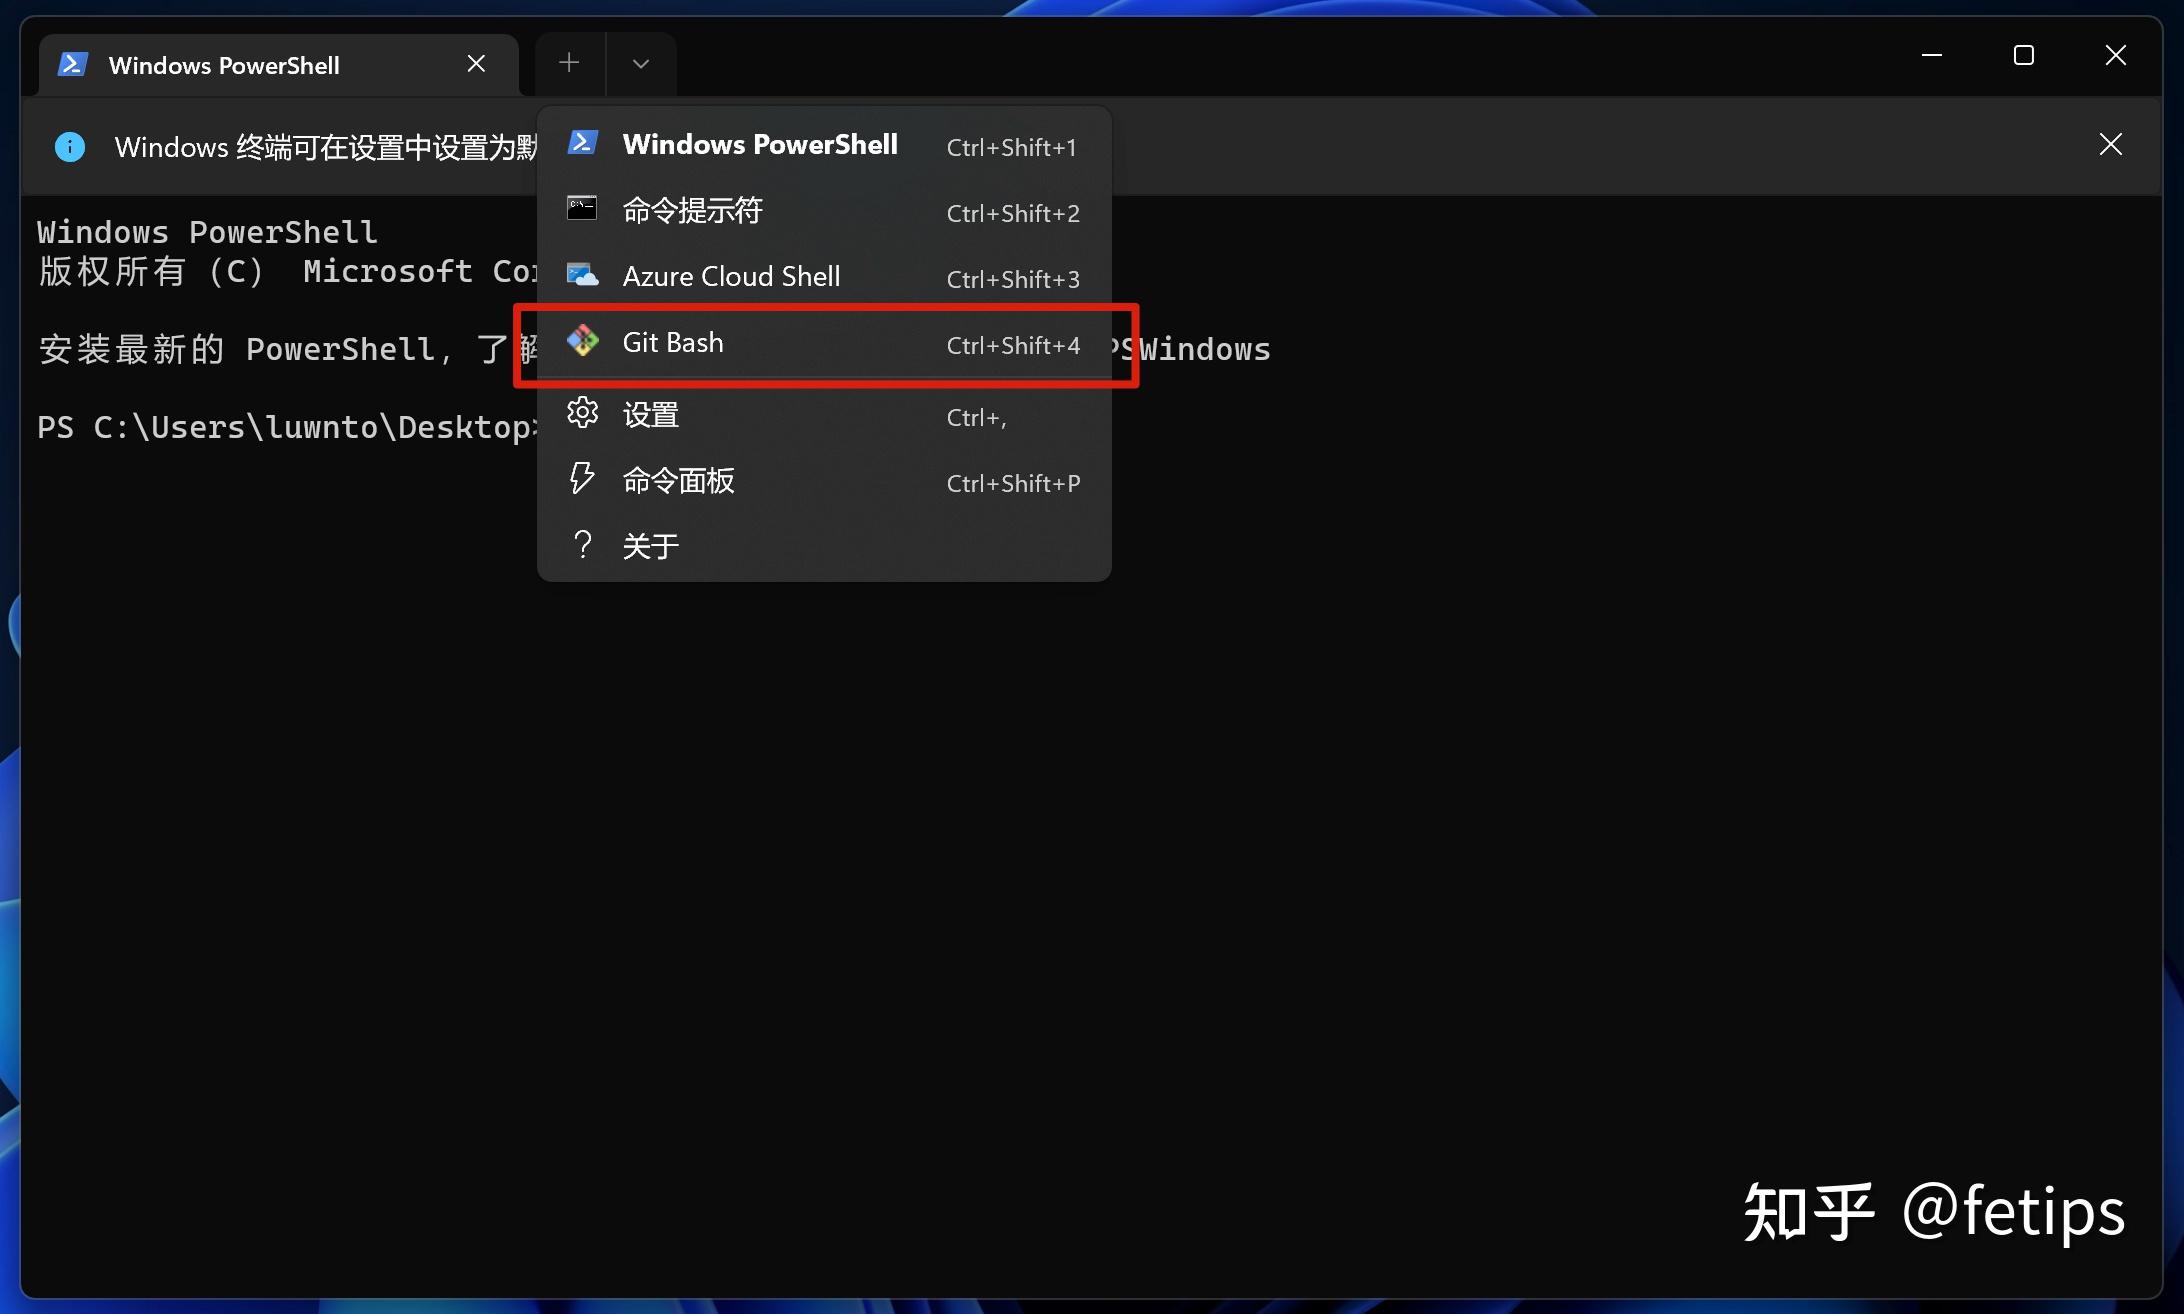Select the Git Bash profile from the menu
Viewport: 2184px width, 1314px height.
pyautogui.click(x=672, y=342)
